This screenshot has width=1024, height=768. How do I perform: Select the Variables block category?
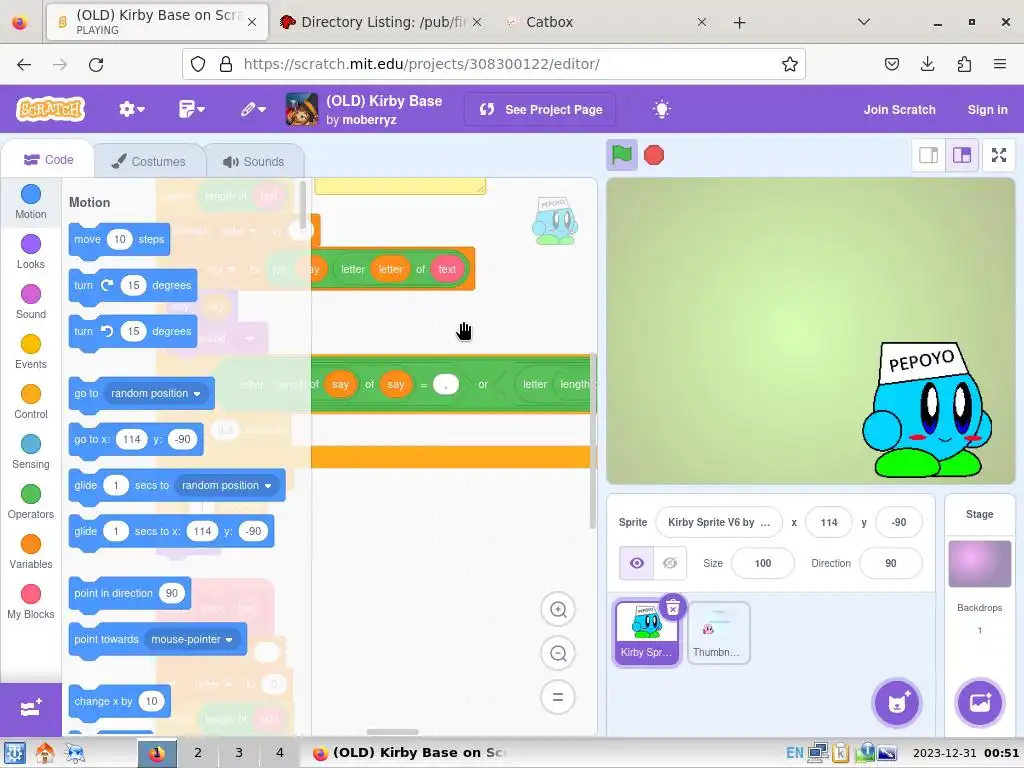click(x=31, y=552)
